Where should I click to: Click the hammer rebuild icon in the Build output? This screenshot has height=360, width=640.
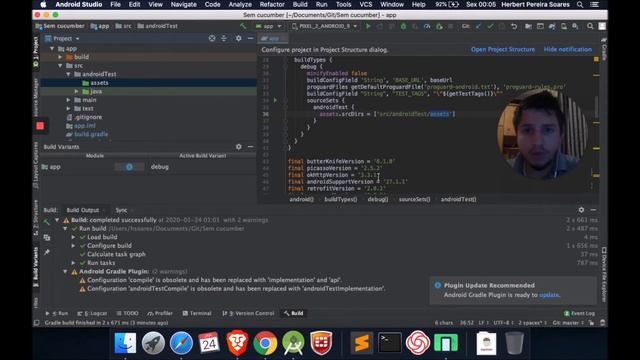pos(47,222)
